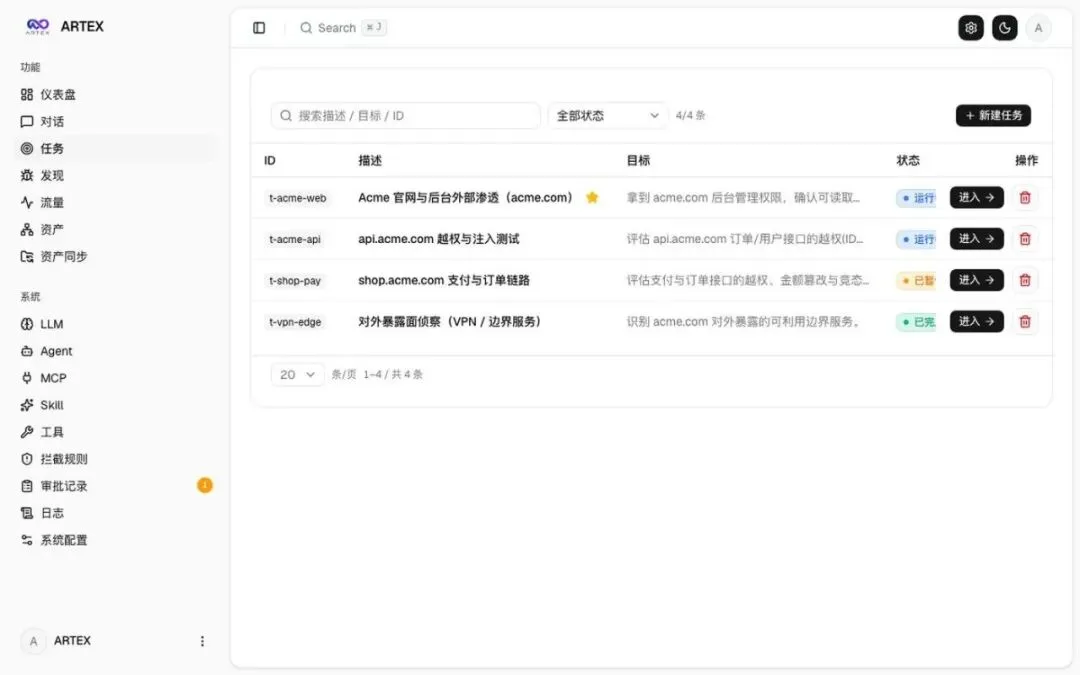Click the paused status badge for t-shop-pay
The image size is (1080, 675).
coord(916,281)
